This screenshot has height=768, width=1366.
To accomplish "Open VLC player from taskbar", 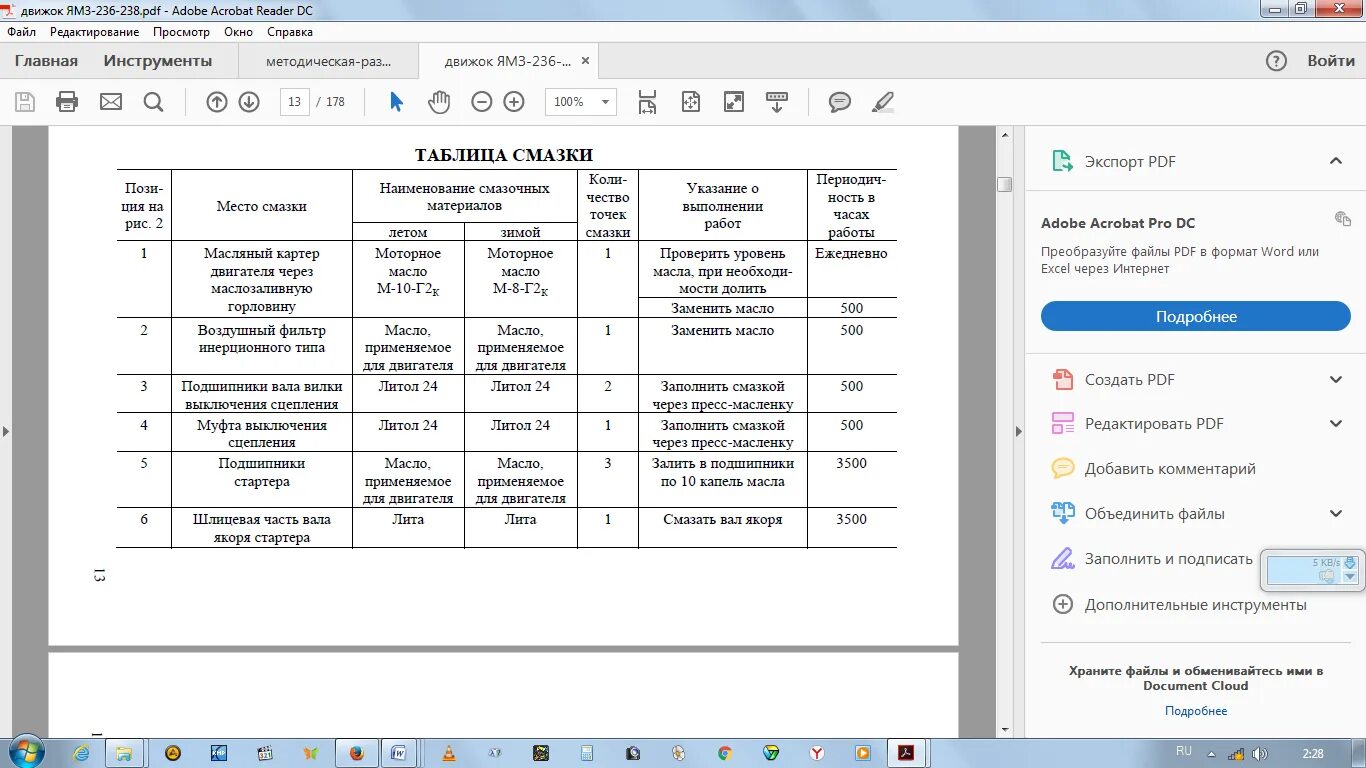I will click(x=449, y=753).
